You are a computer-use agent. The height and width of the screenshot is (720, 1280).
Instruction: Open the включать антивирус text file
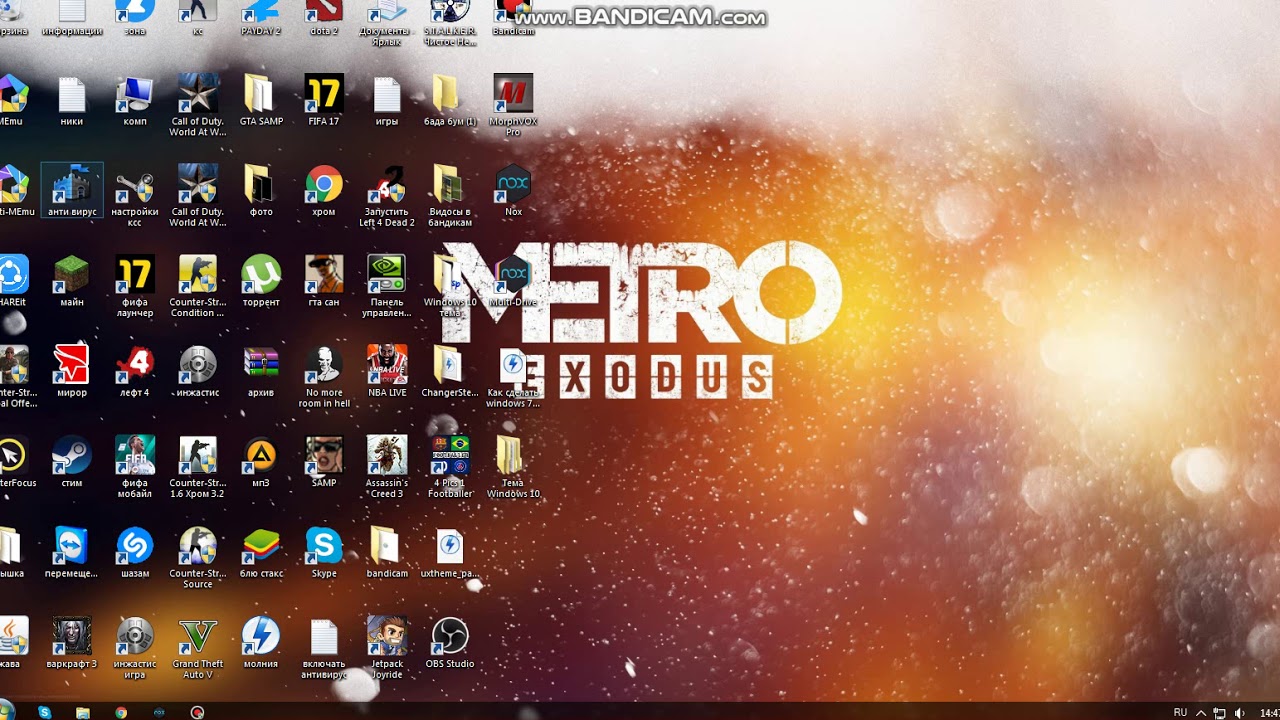click(x=324, y=648)
